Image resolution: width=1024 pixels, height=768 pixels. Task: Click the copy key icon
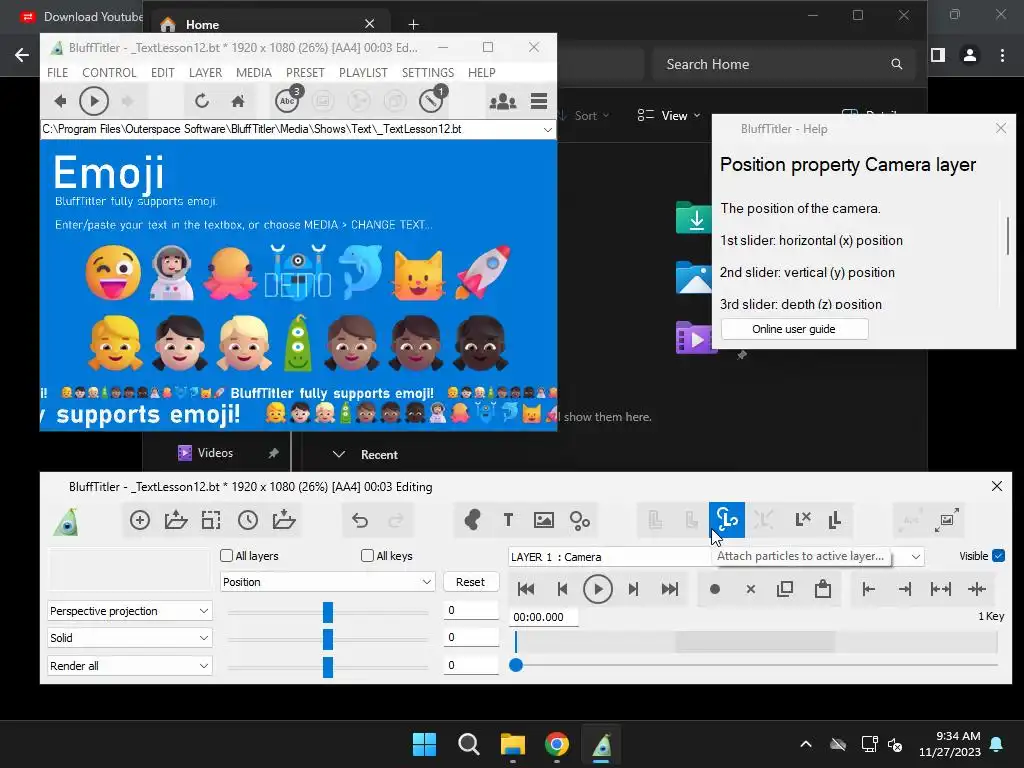pos(785,589)
